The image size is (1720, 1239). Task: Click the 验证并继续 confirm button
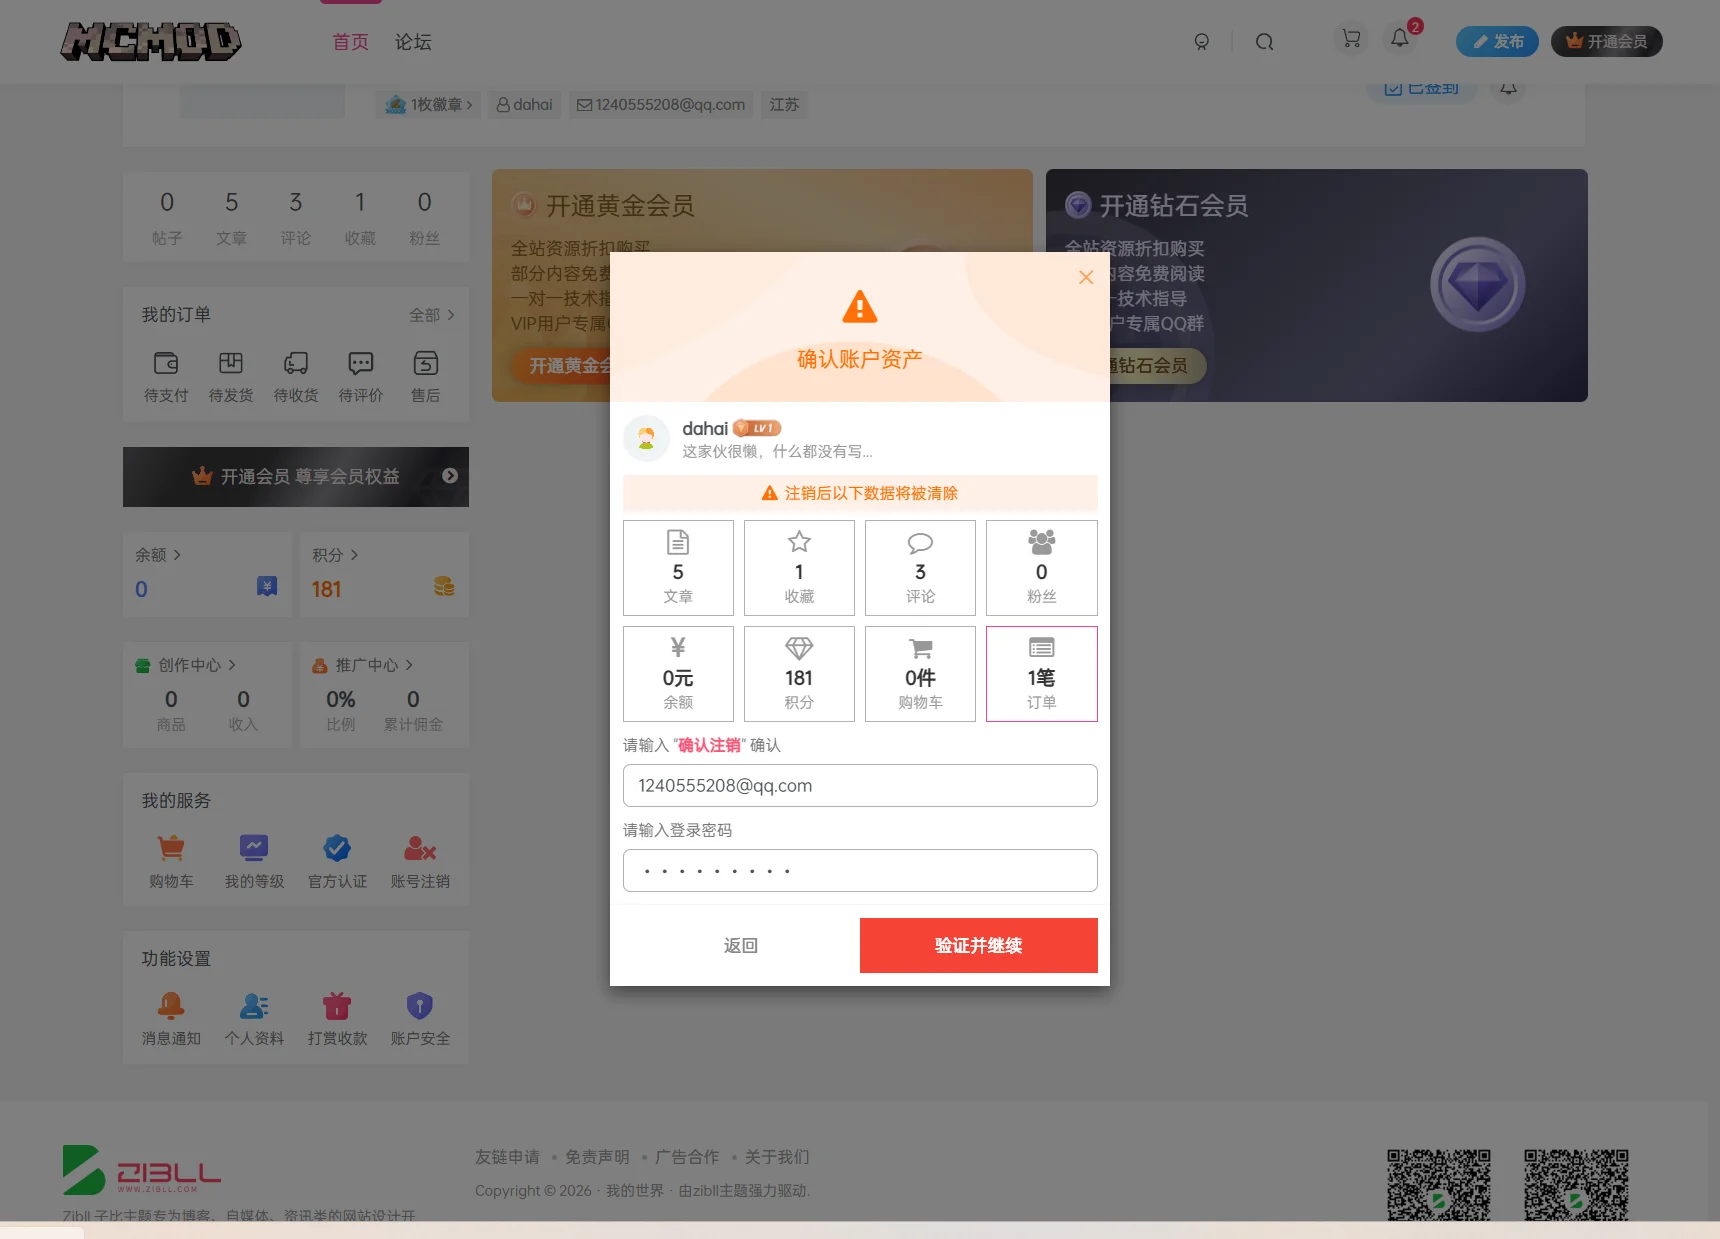coord(978,945)
